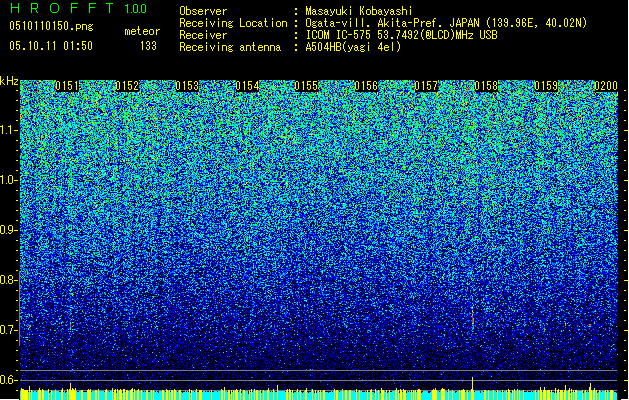Click the time marker 0156
The width and height of the screenshot is (629, 400).
(x=366, y=86)
